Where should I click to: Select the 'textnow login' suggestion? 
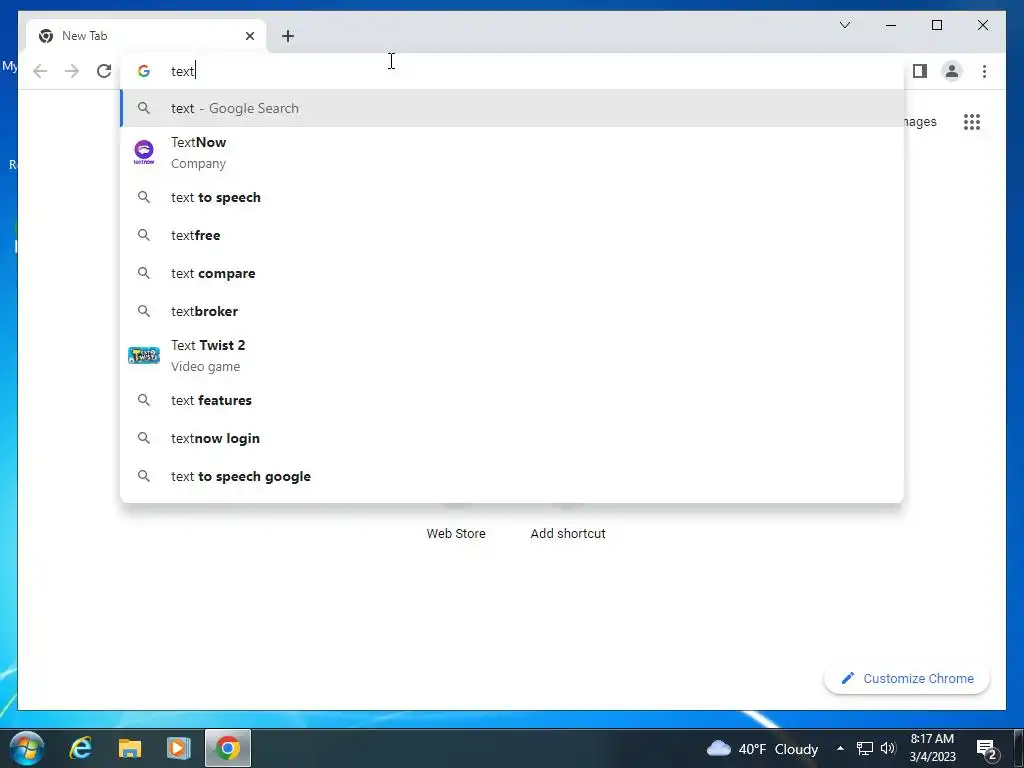click(x=513, y=438)
